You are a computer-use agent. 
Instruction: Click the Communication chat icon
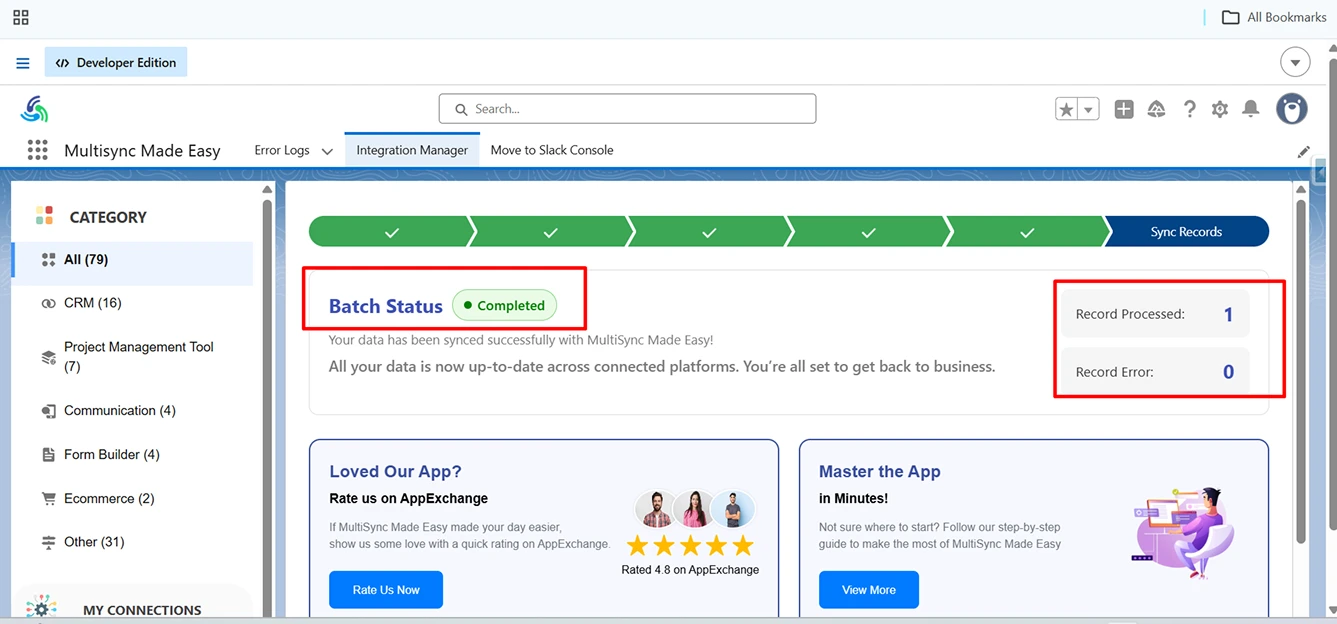coord(48,411)
